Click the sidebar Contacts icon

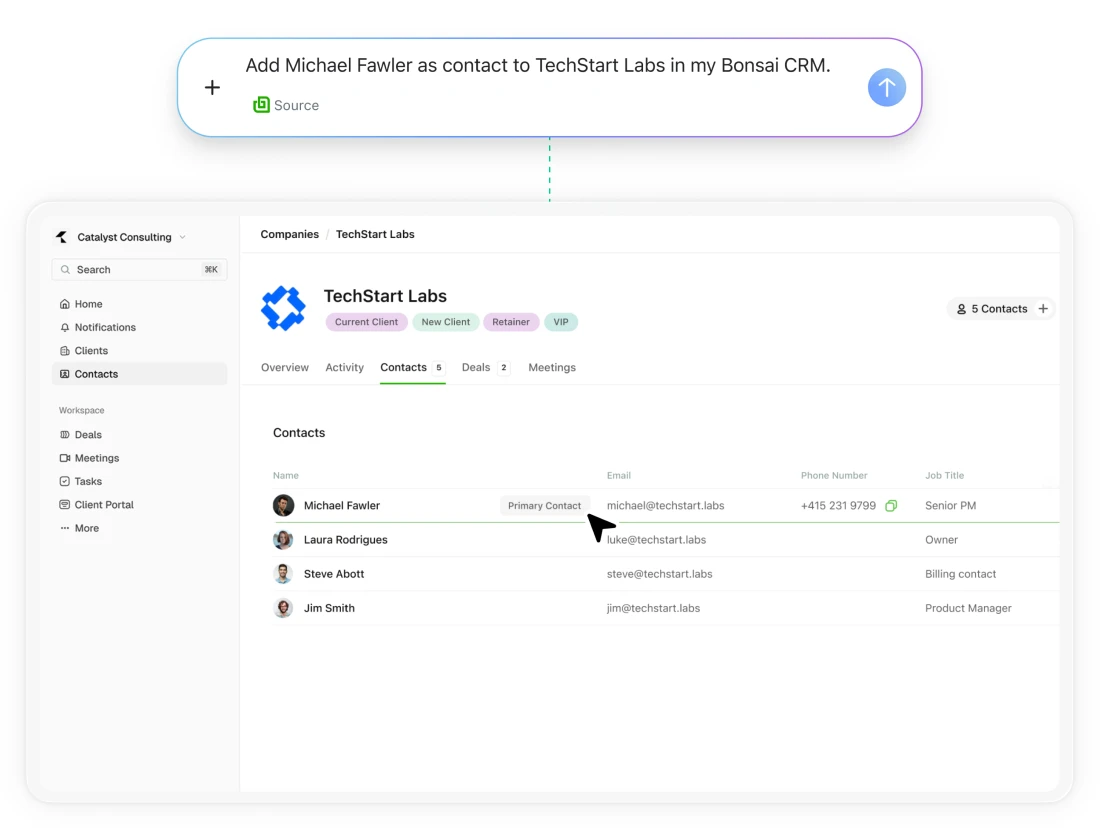pos(65,374)
